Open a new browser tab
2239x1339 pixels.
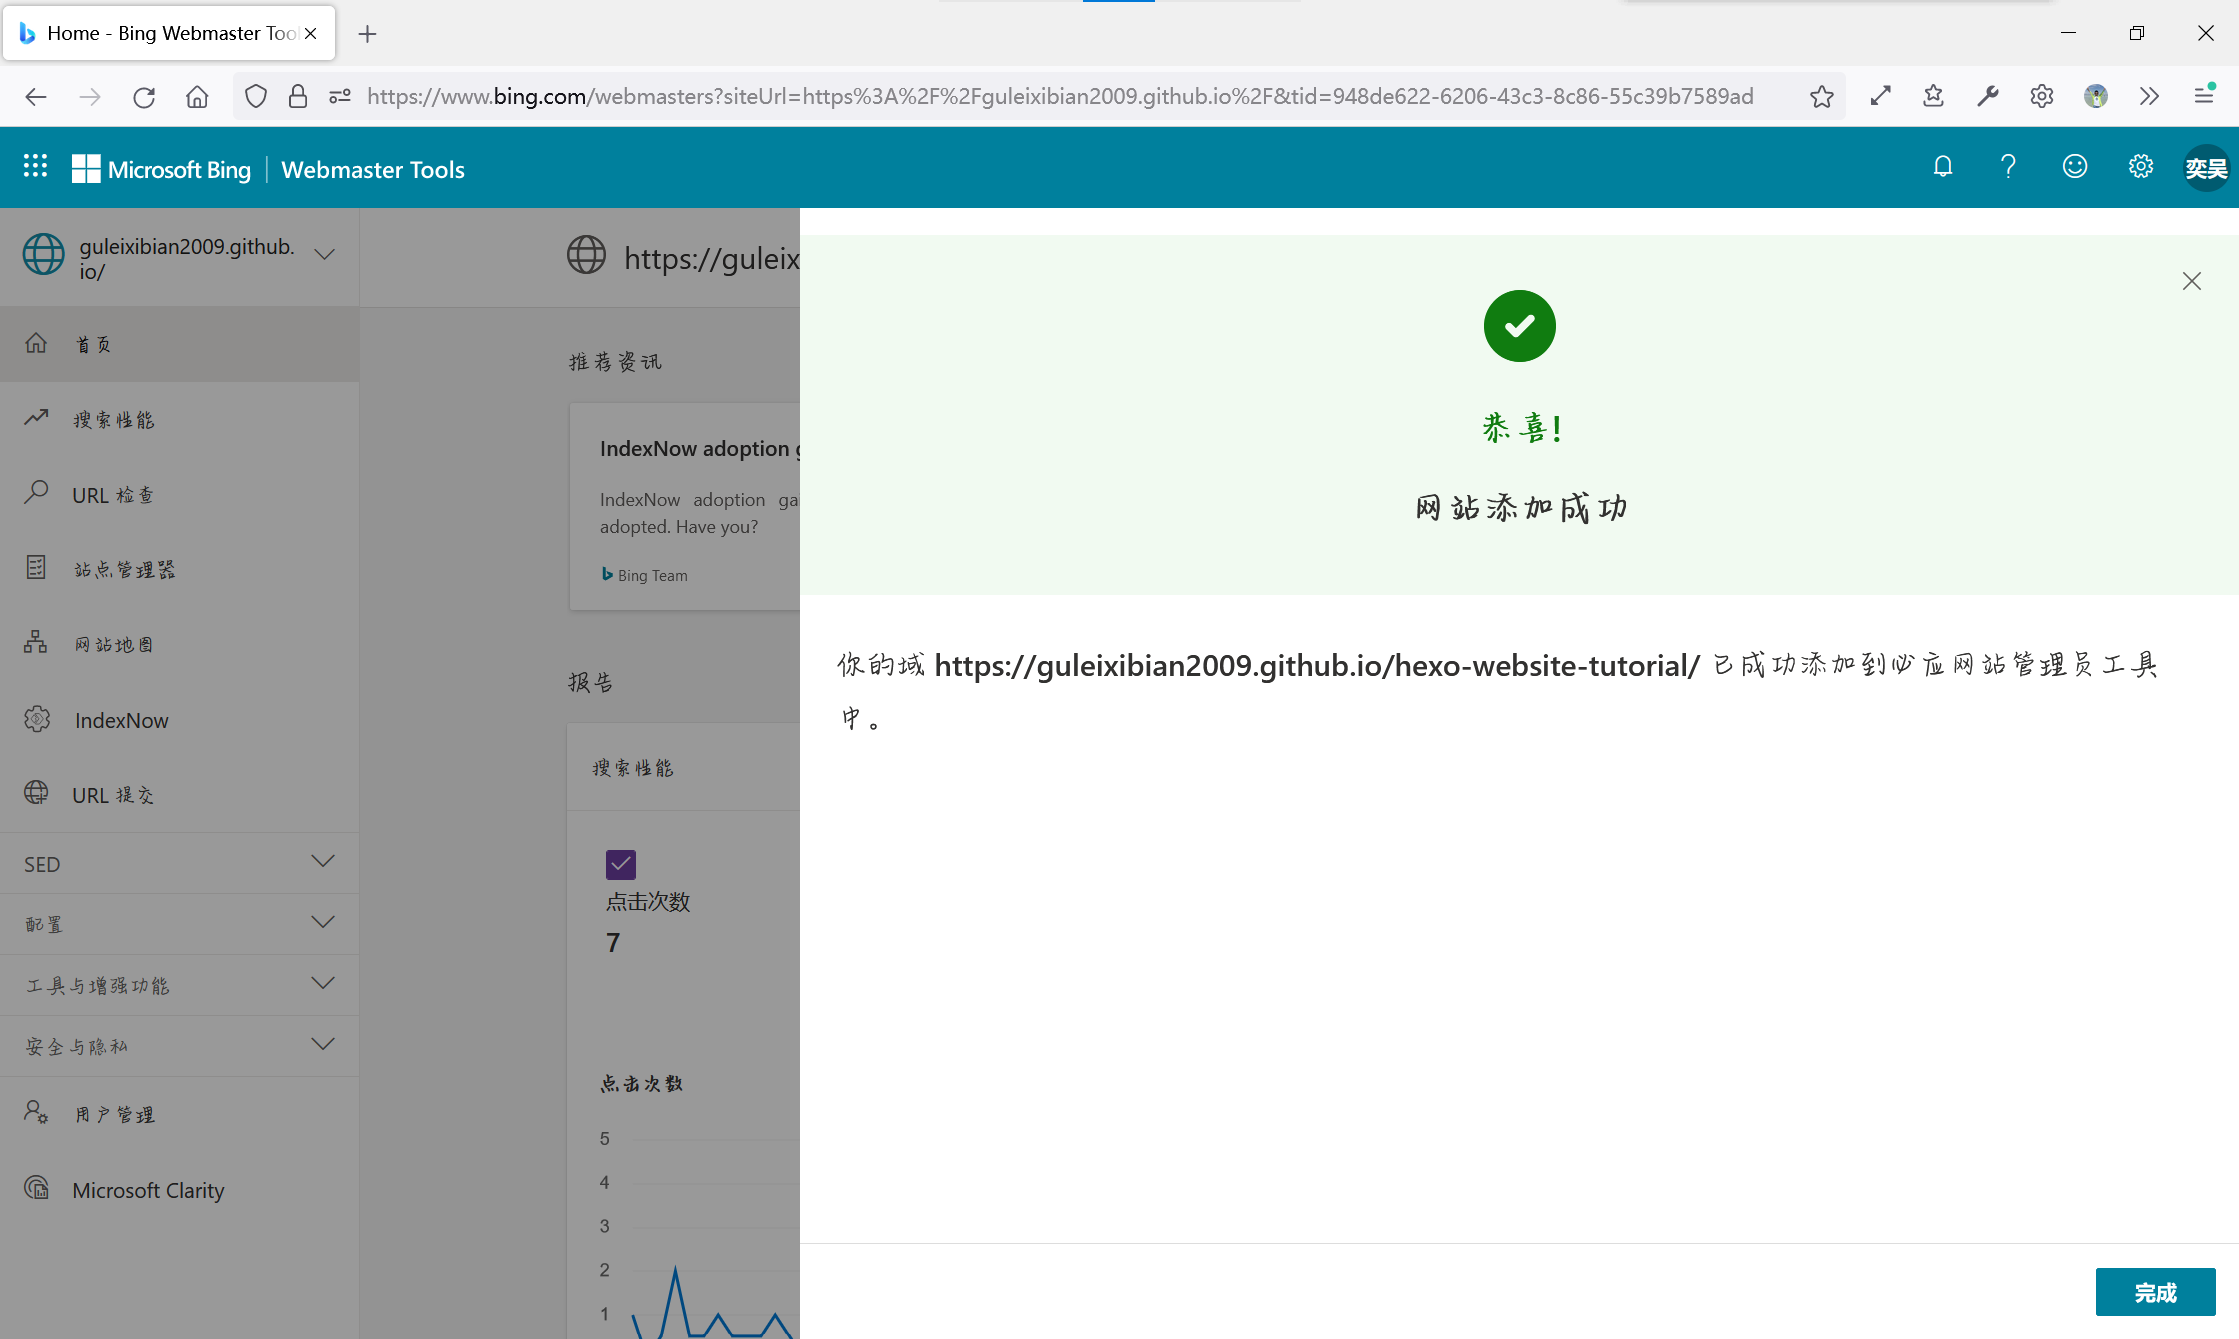click(x=367, y=34)
